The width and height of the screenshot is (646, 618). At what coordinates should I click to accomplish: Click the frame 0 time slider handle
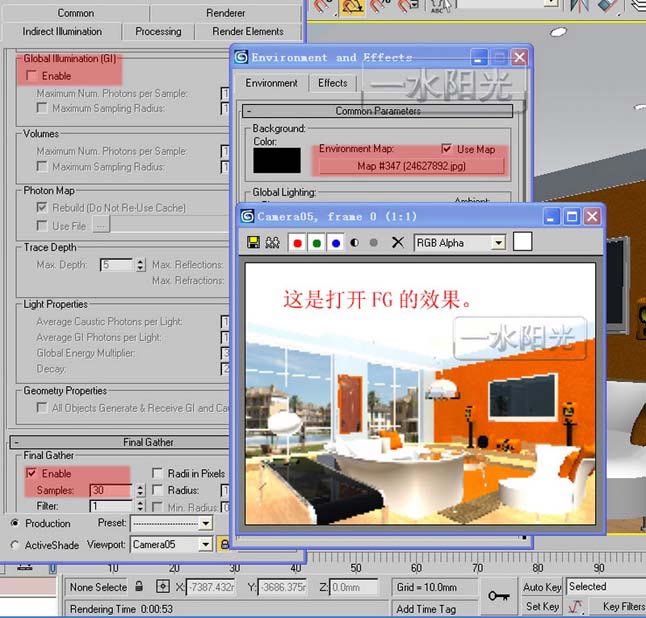coord(53,569)
